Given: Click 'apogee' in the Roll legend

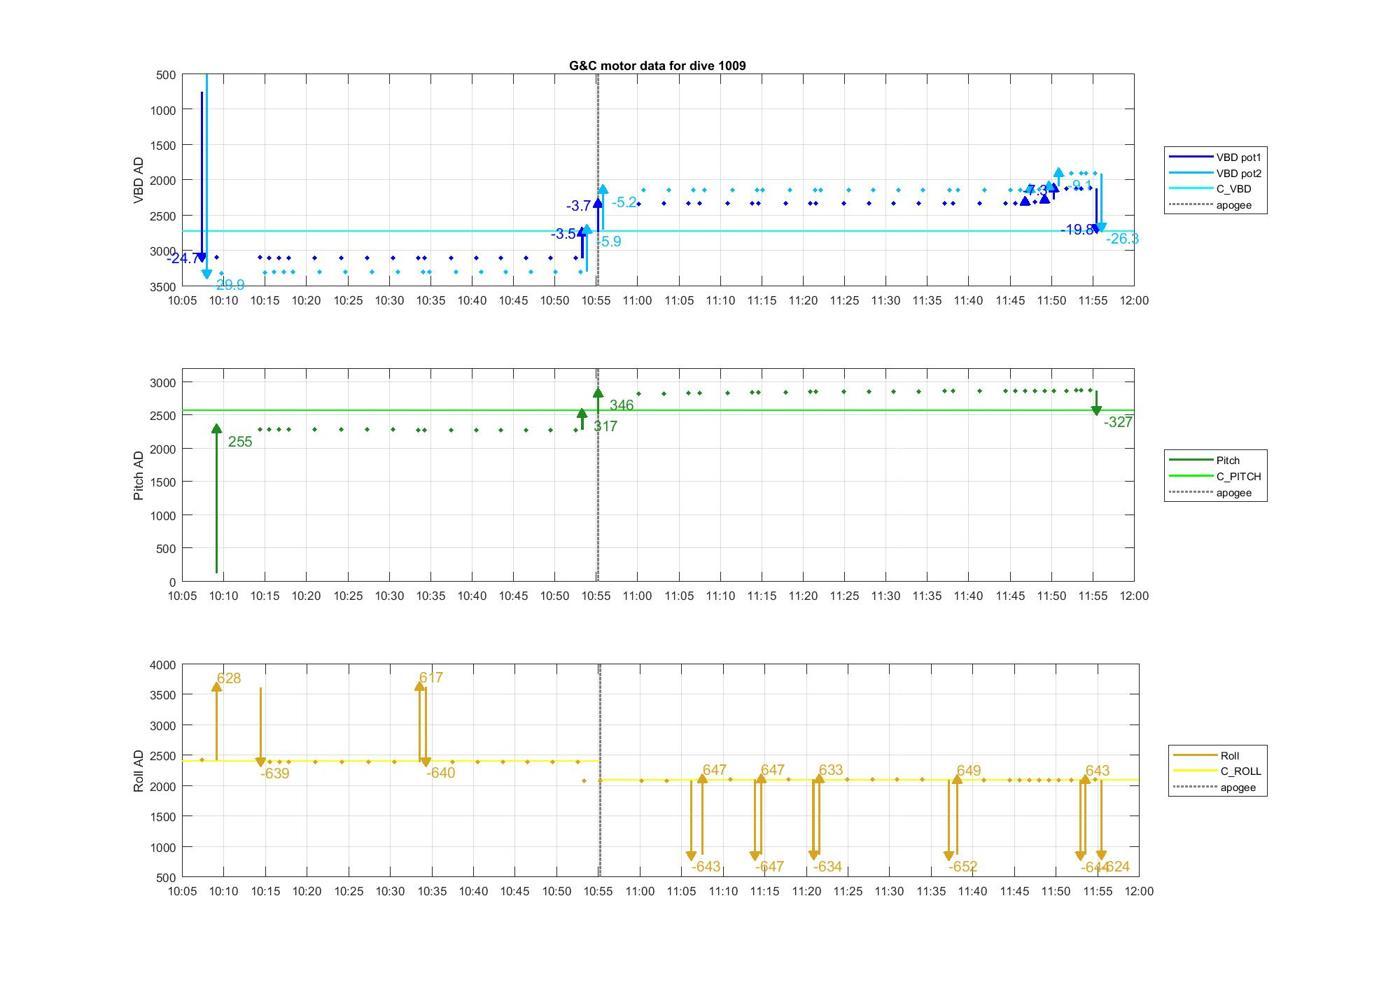Looking at the screenshot, I should pyautogui.click(x=1214, y=788).
